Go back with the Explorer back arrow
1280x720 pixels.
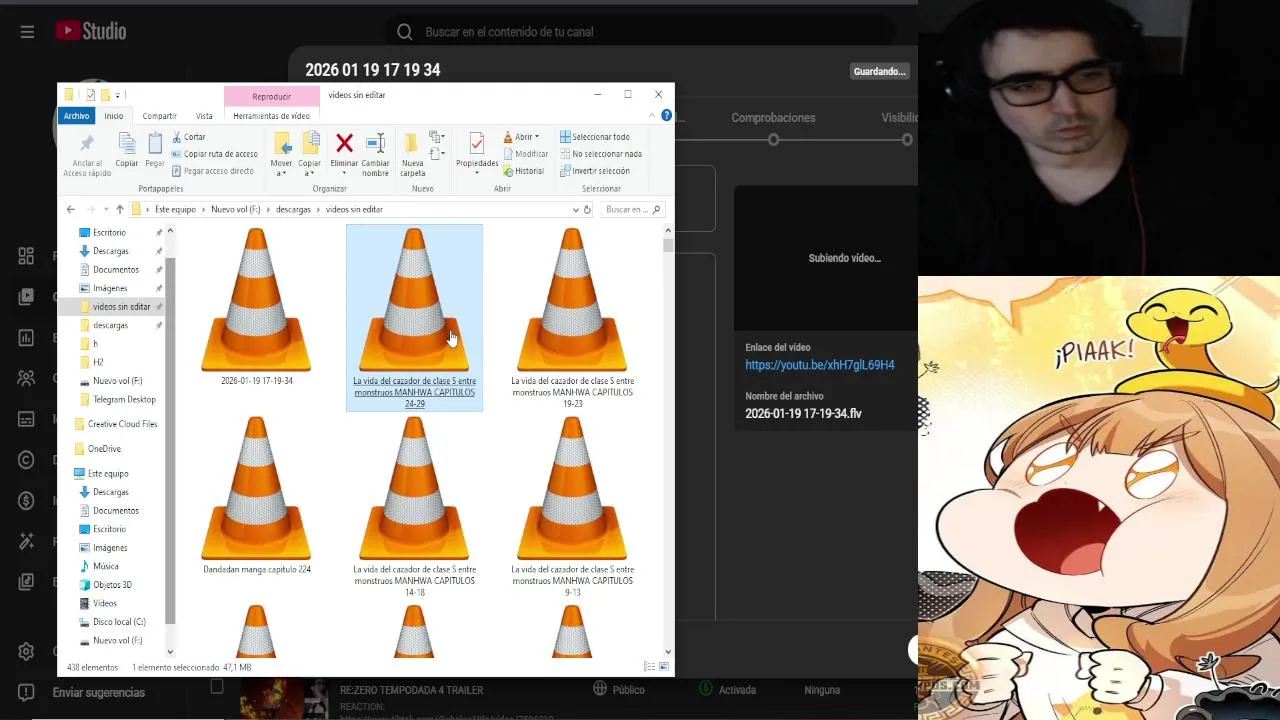pyautogui.click(x=70, y=209)
